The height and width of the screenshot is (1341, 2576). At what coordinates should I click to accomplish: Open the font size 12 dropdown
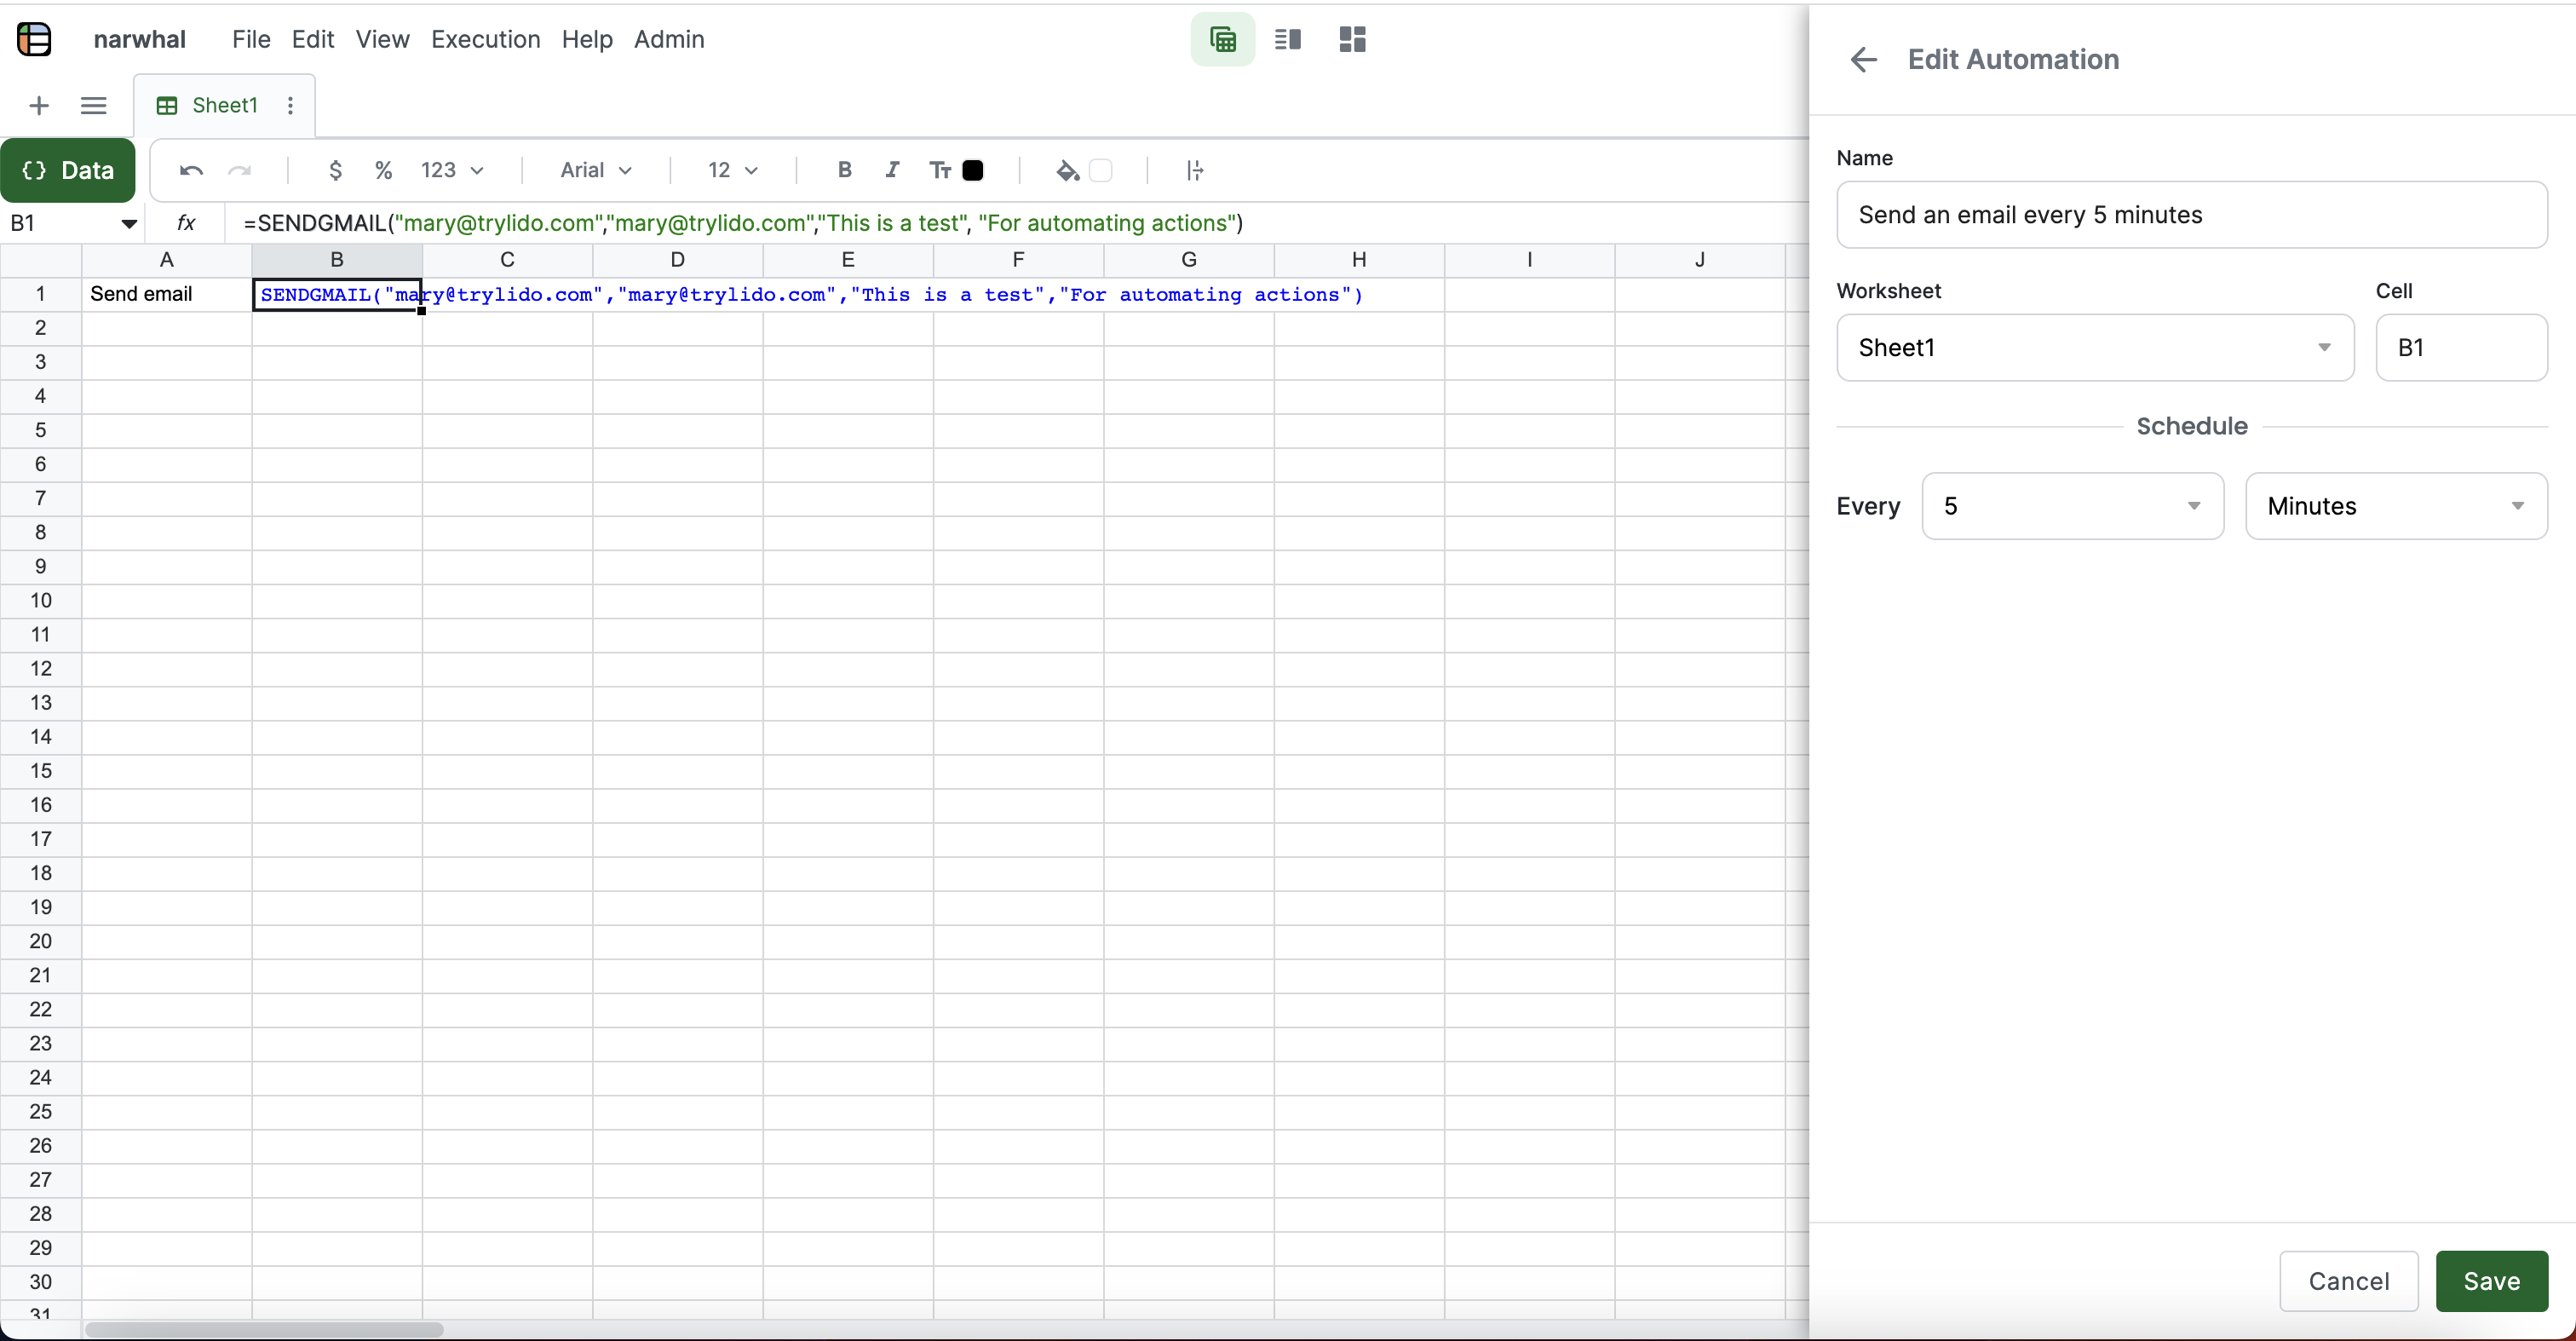tap(733, 171)
